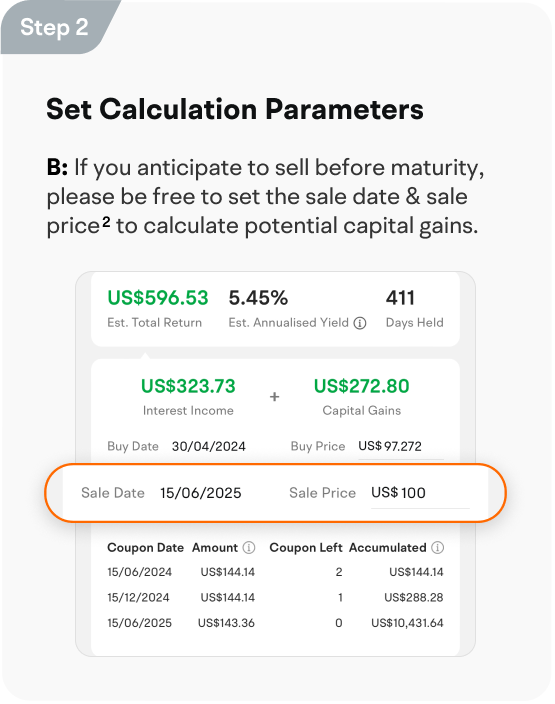Edit the Buy Price US$ 97.272 field
The width and height of the screenshot is (555, 704).
401,446
